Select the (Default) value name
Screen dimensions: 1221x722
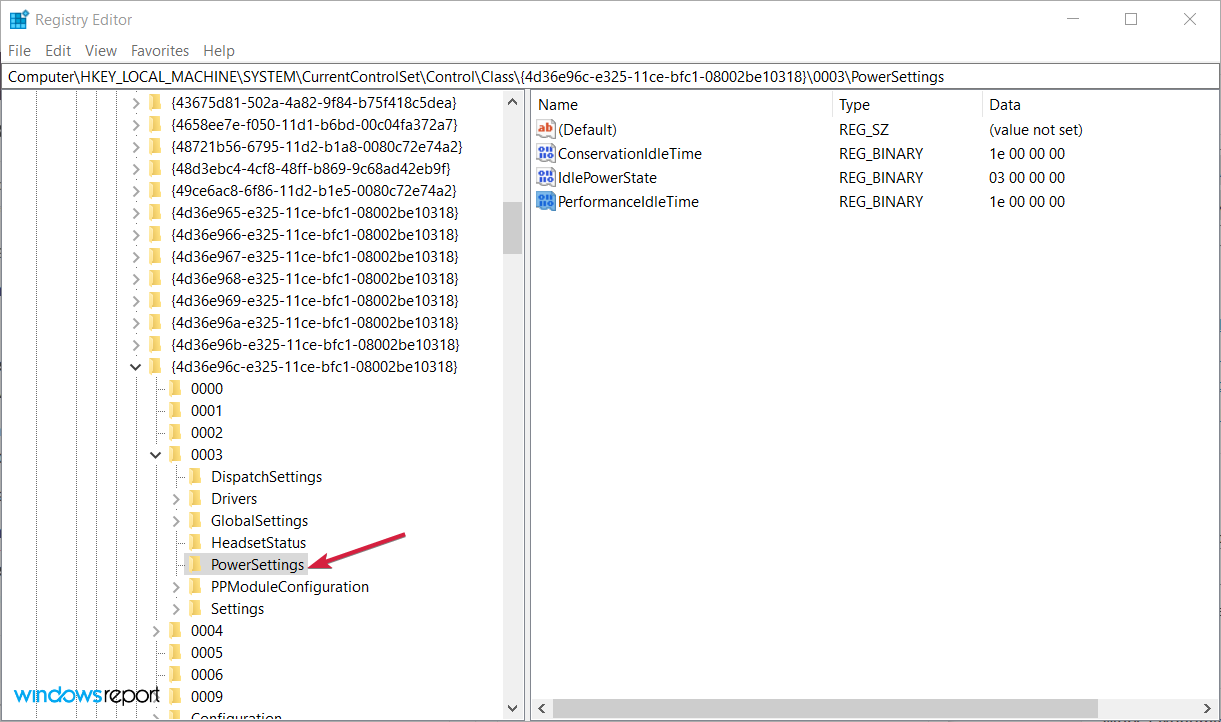[587, 130]
